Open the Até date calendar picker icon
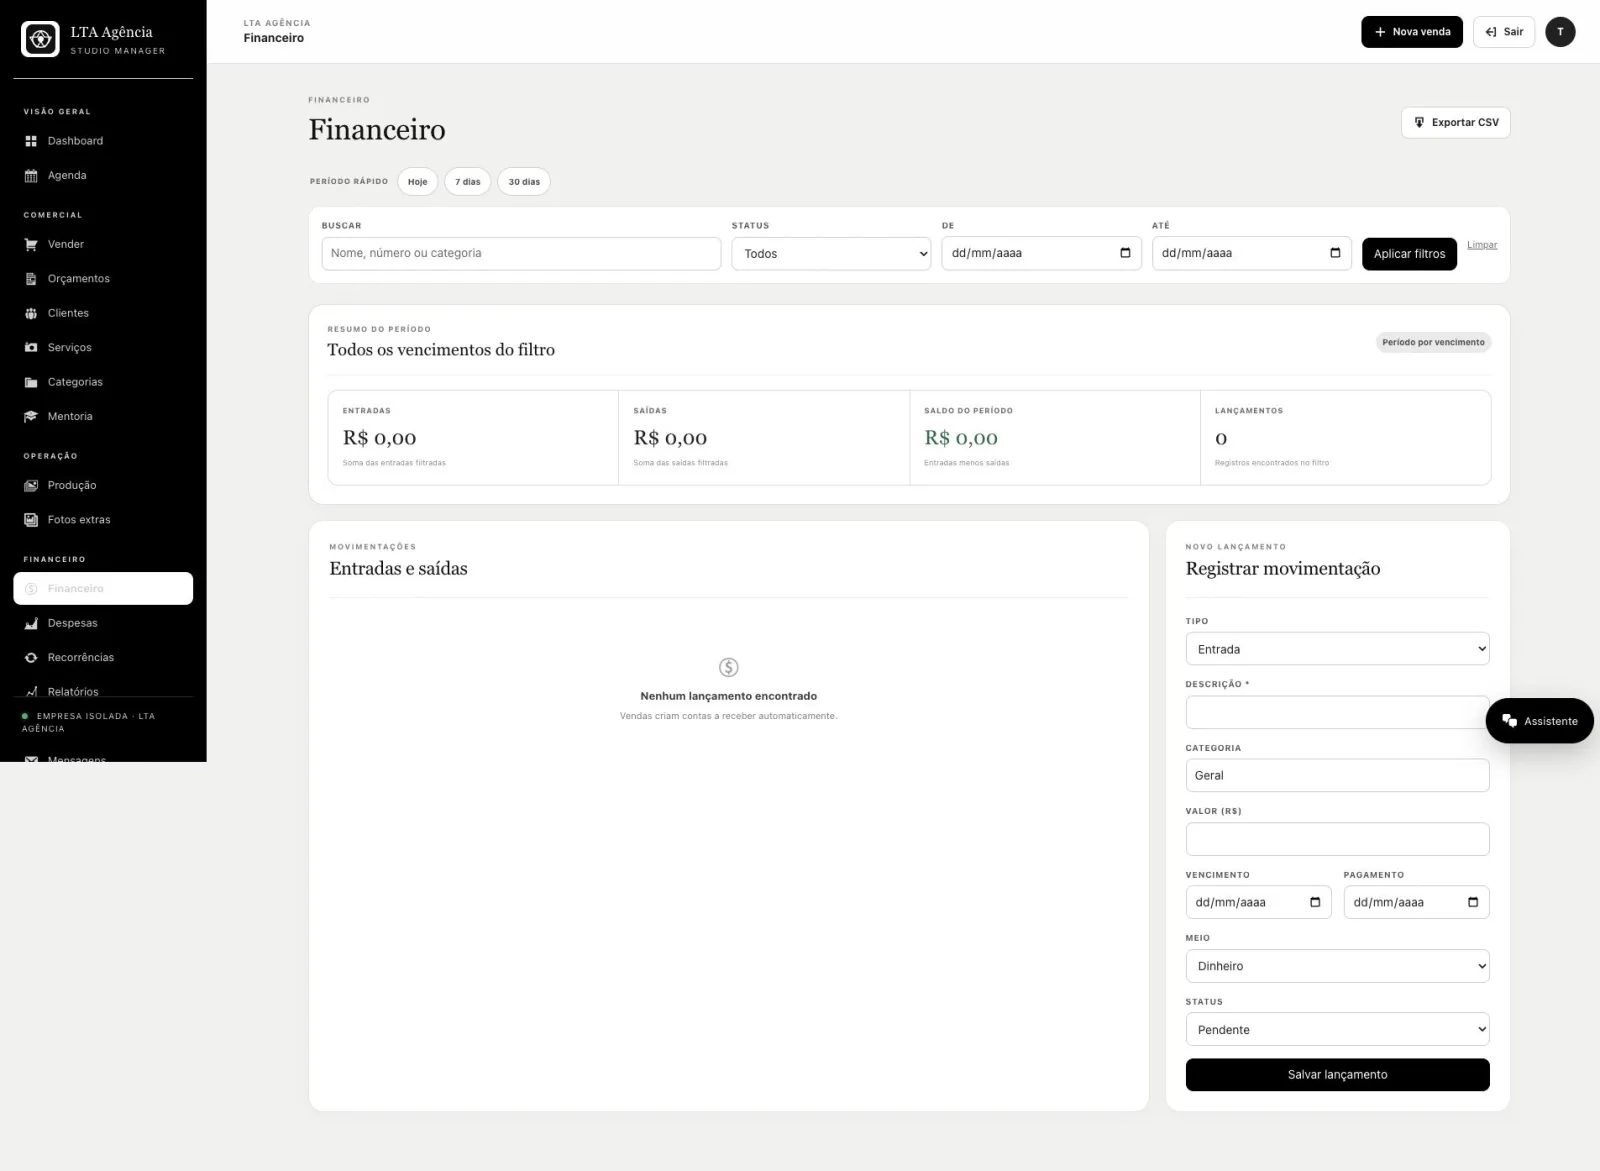 tap(1335, 253)
